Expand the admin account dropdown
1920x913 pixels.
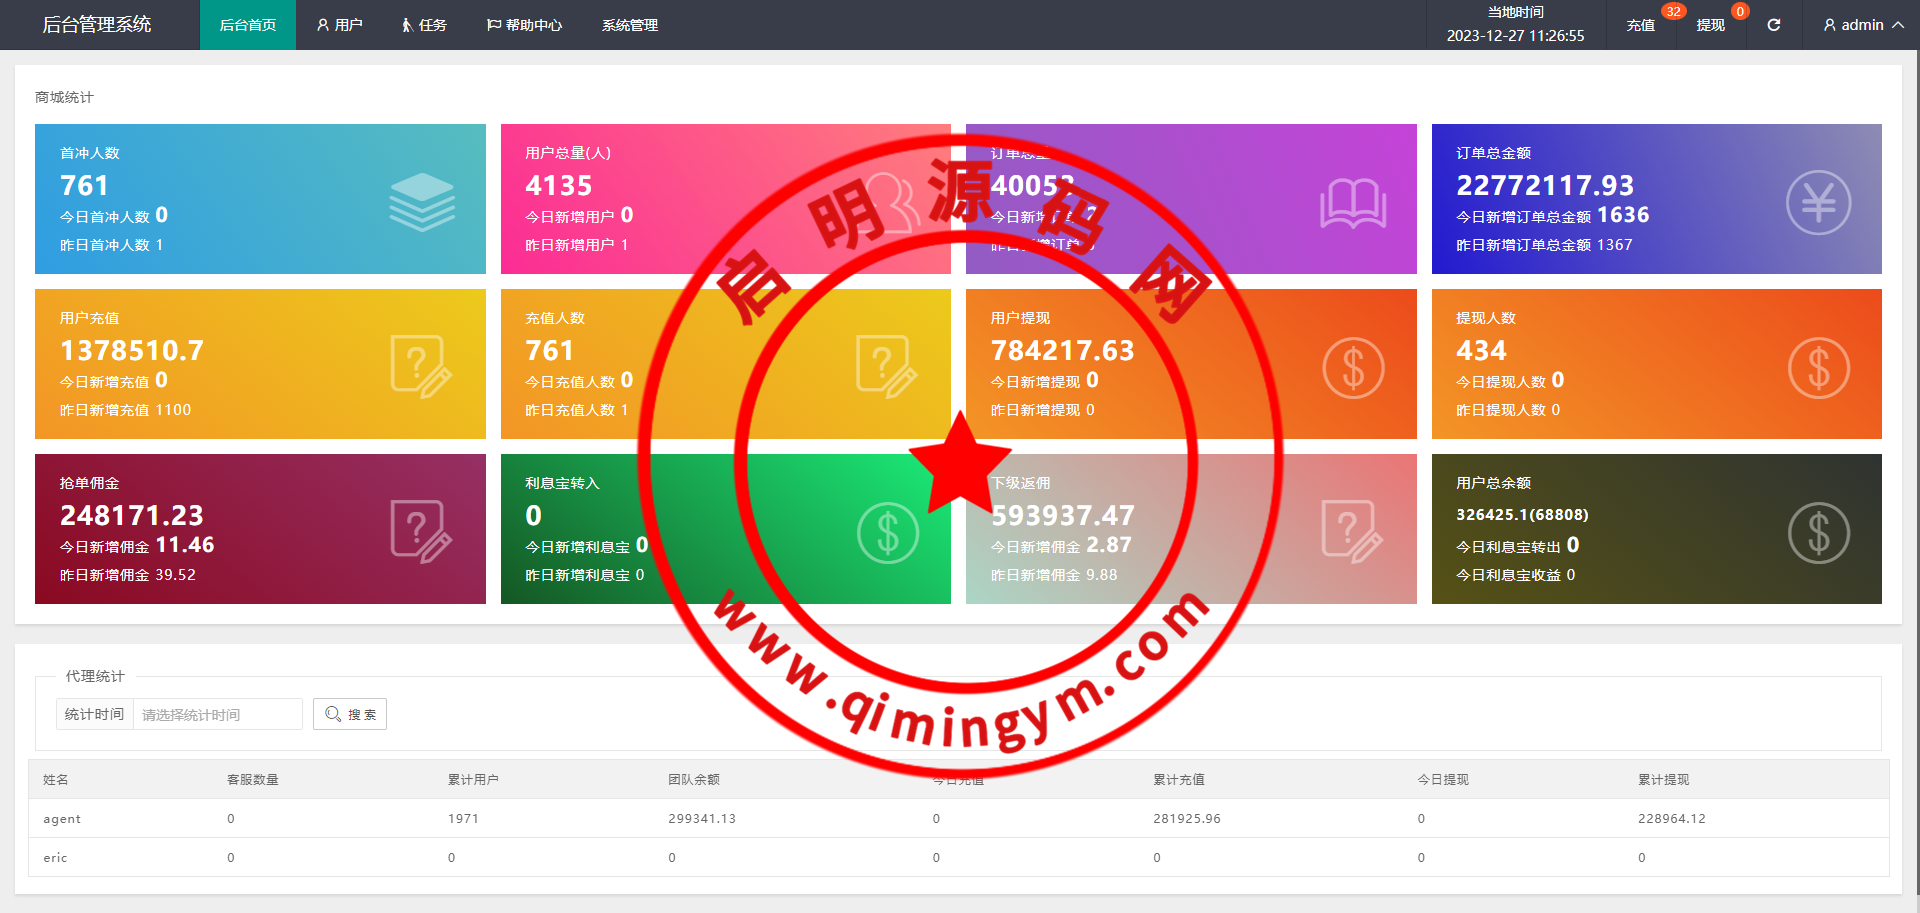coord(1862,25)
